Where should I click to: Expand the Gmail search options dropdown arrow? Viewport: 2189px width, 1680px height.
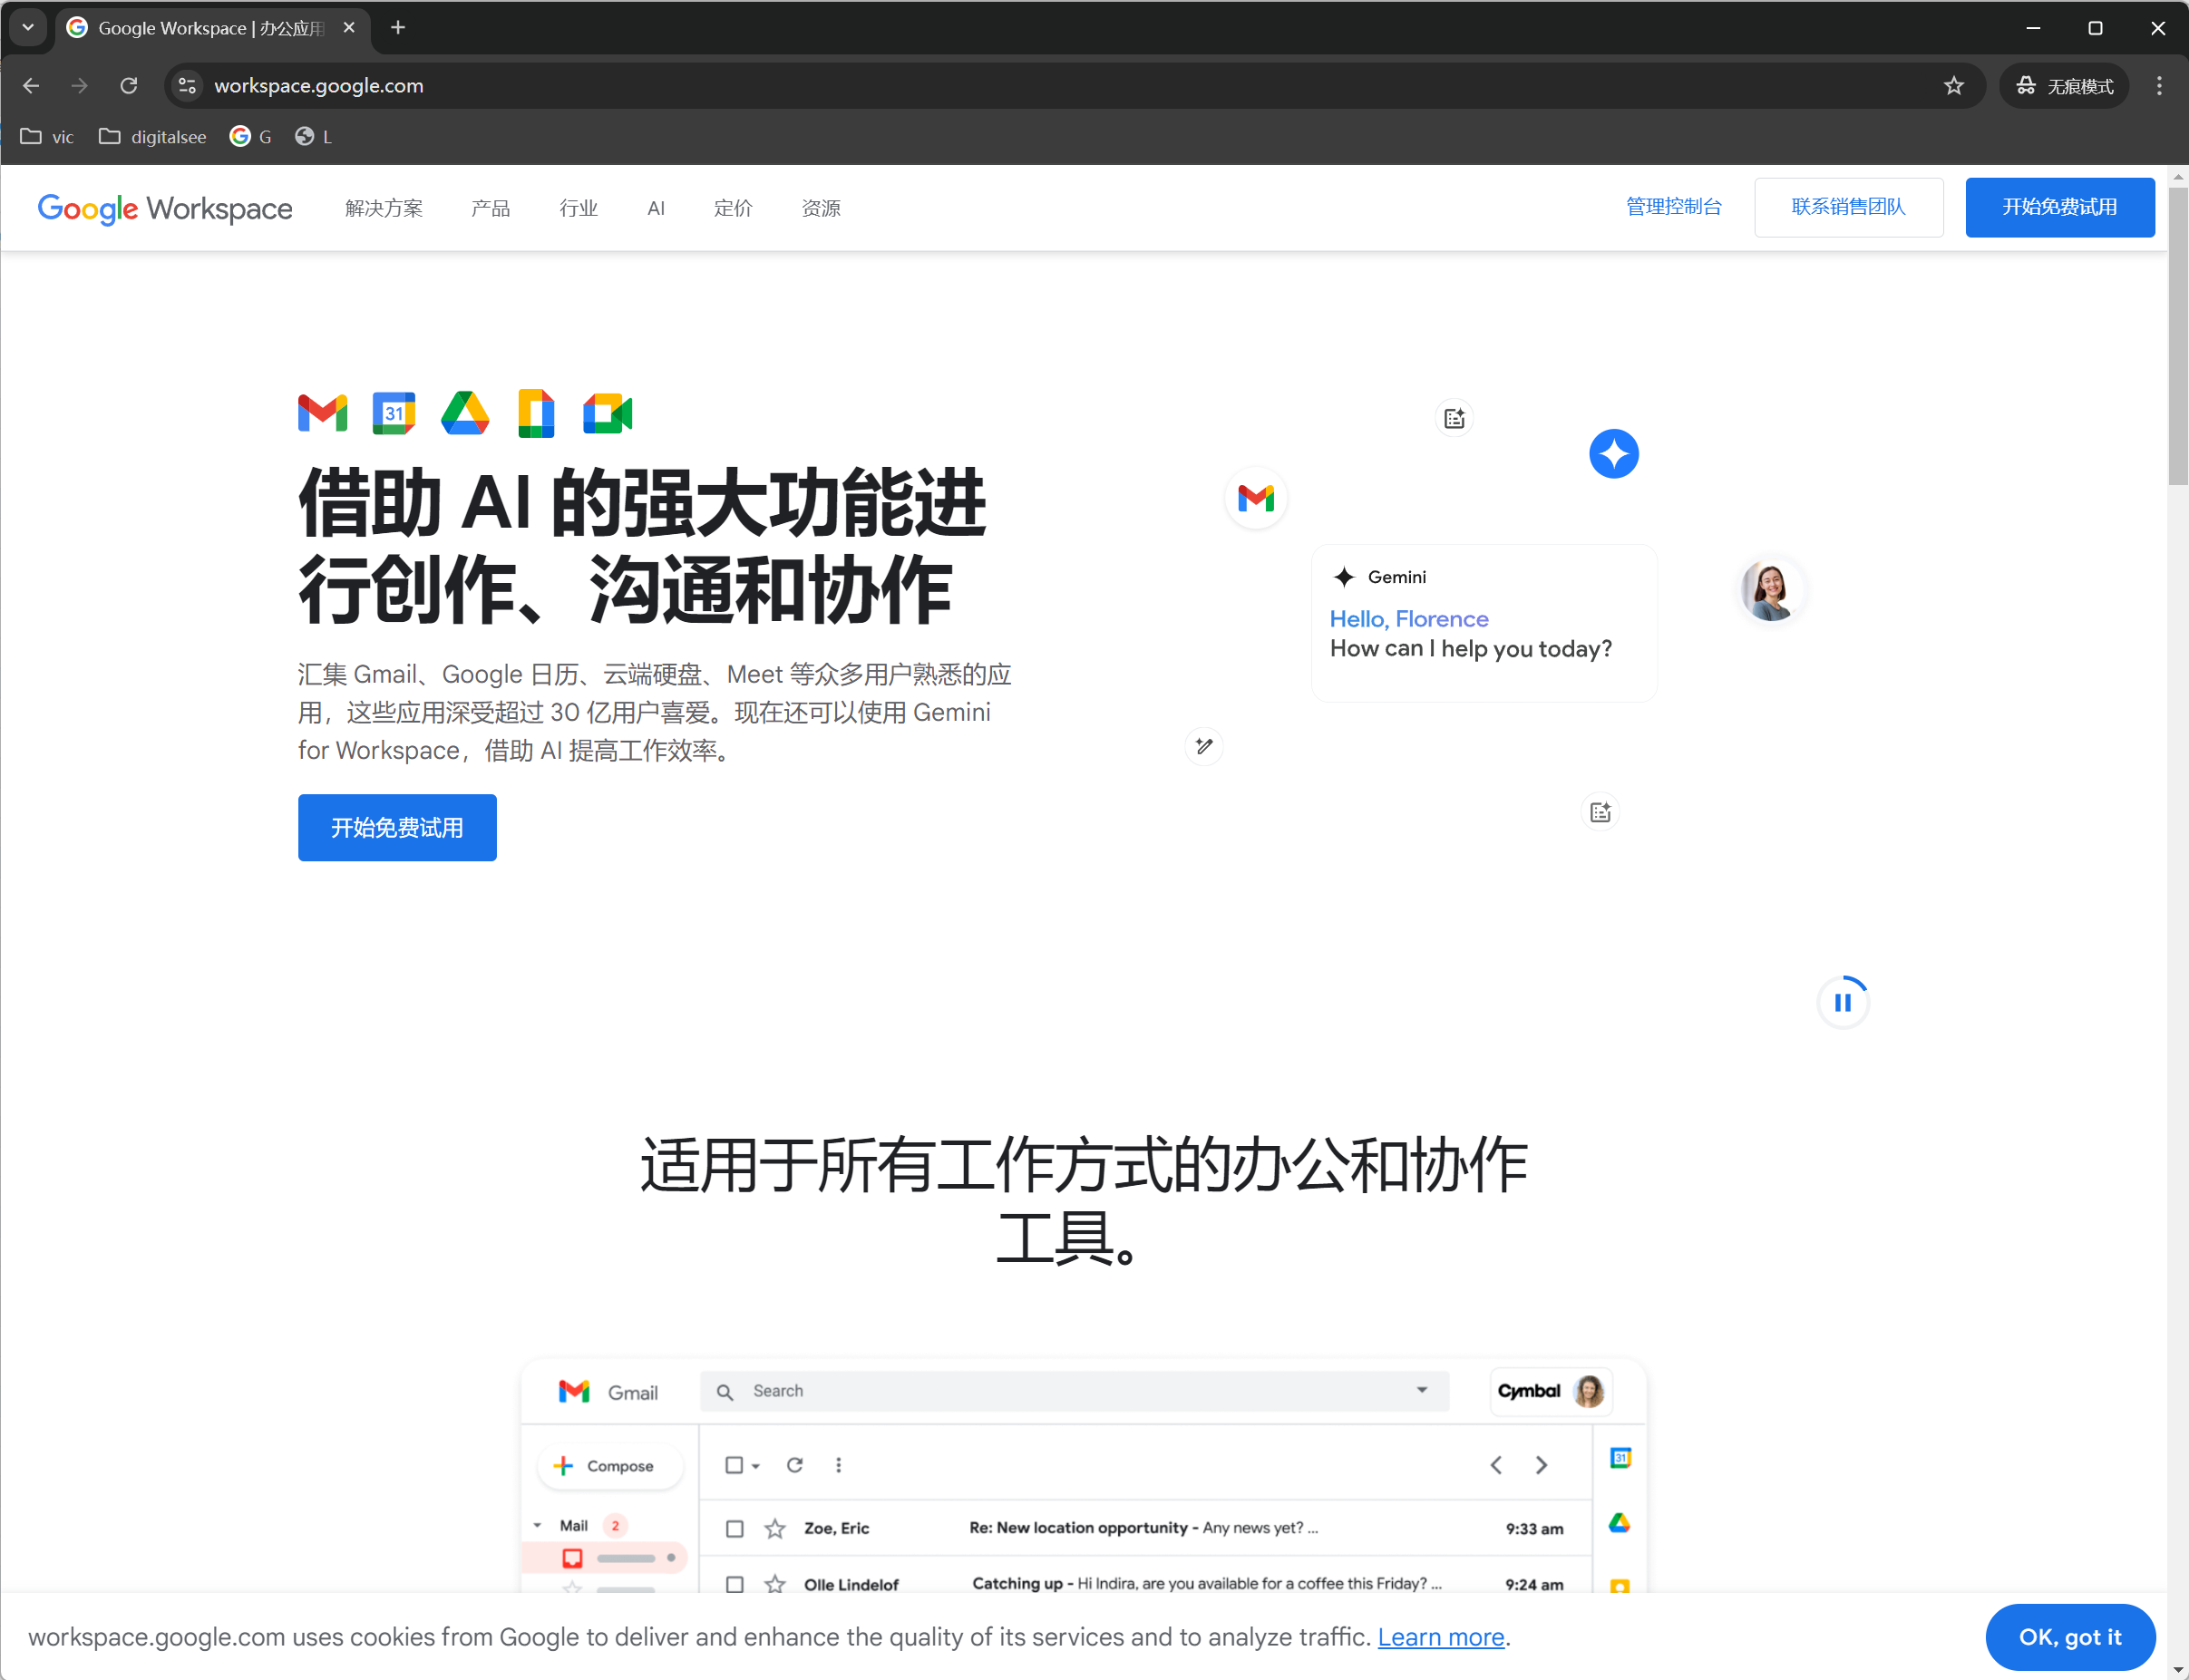(x=1421, y=1390)
